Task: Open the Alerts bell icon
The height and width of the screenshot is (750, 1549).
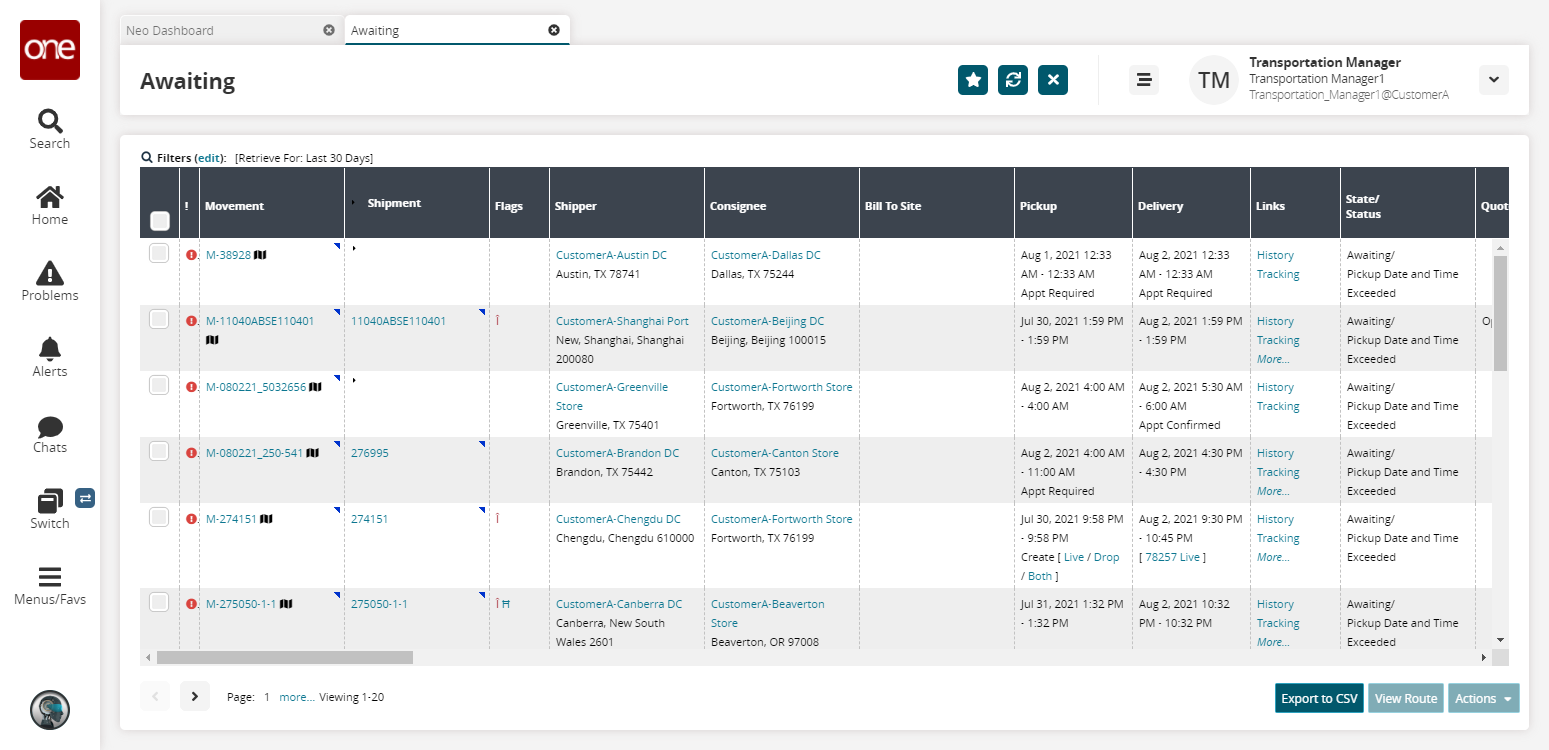Action: (x=49, y=349)
